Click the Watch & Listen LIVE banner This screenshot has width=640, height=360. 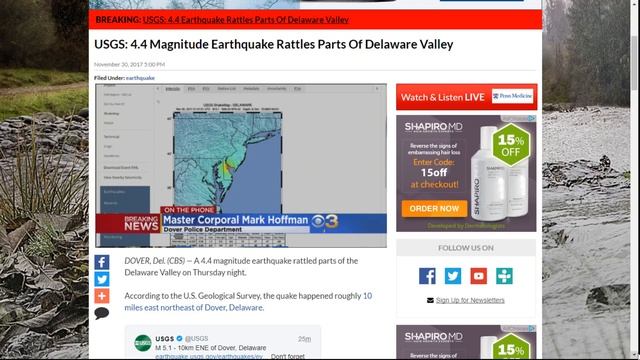point(467,97)
